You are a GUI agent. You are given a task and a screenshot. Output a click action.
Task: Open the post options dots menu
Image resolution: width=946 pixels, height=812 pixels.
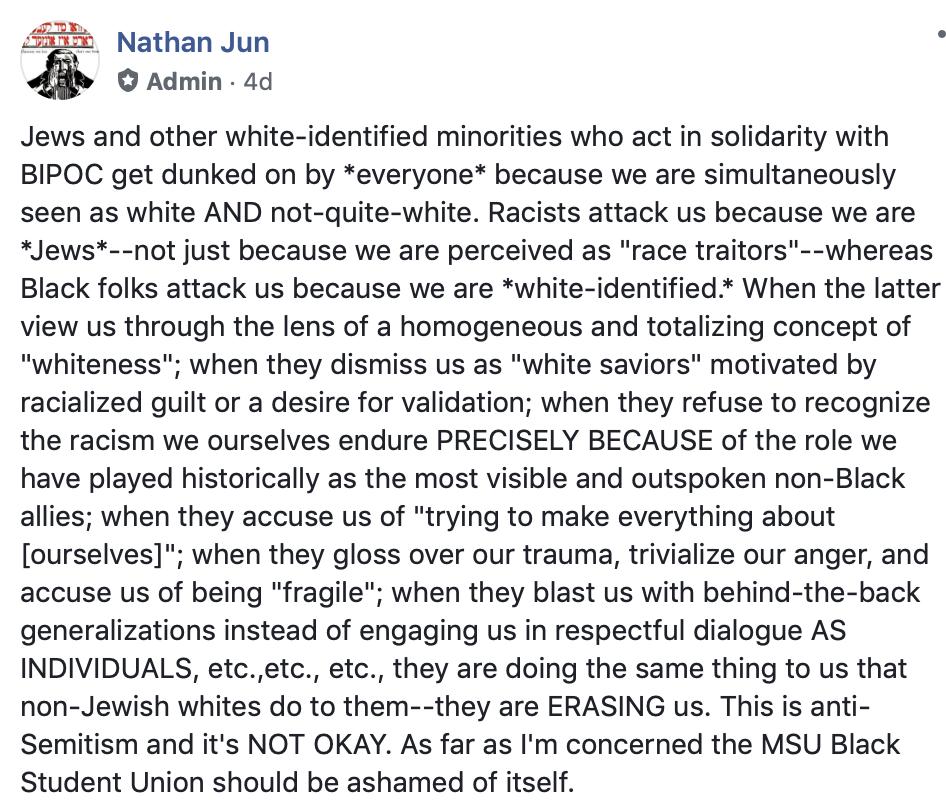[941, 35]
